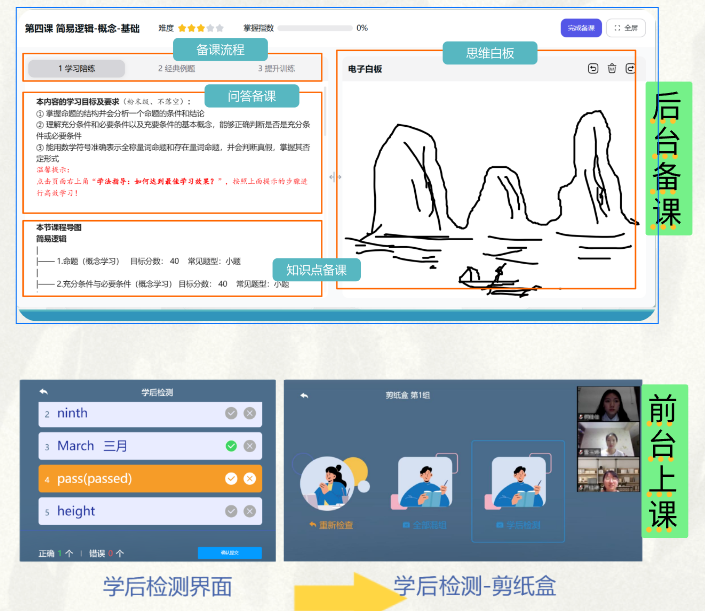Set difficulty to the fifth star

tap(219, 28)
